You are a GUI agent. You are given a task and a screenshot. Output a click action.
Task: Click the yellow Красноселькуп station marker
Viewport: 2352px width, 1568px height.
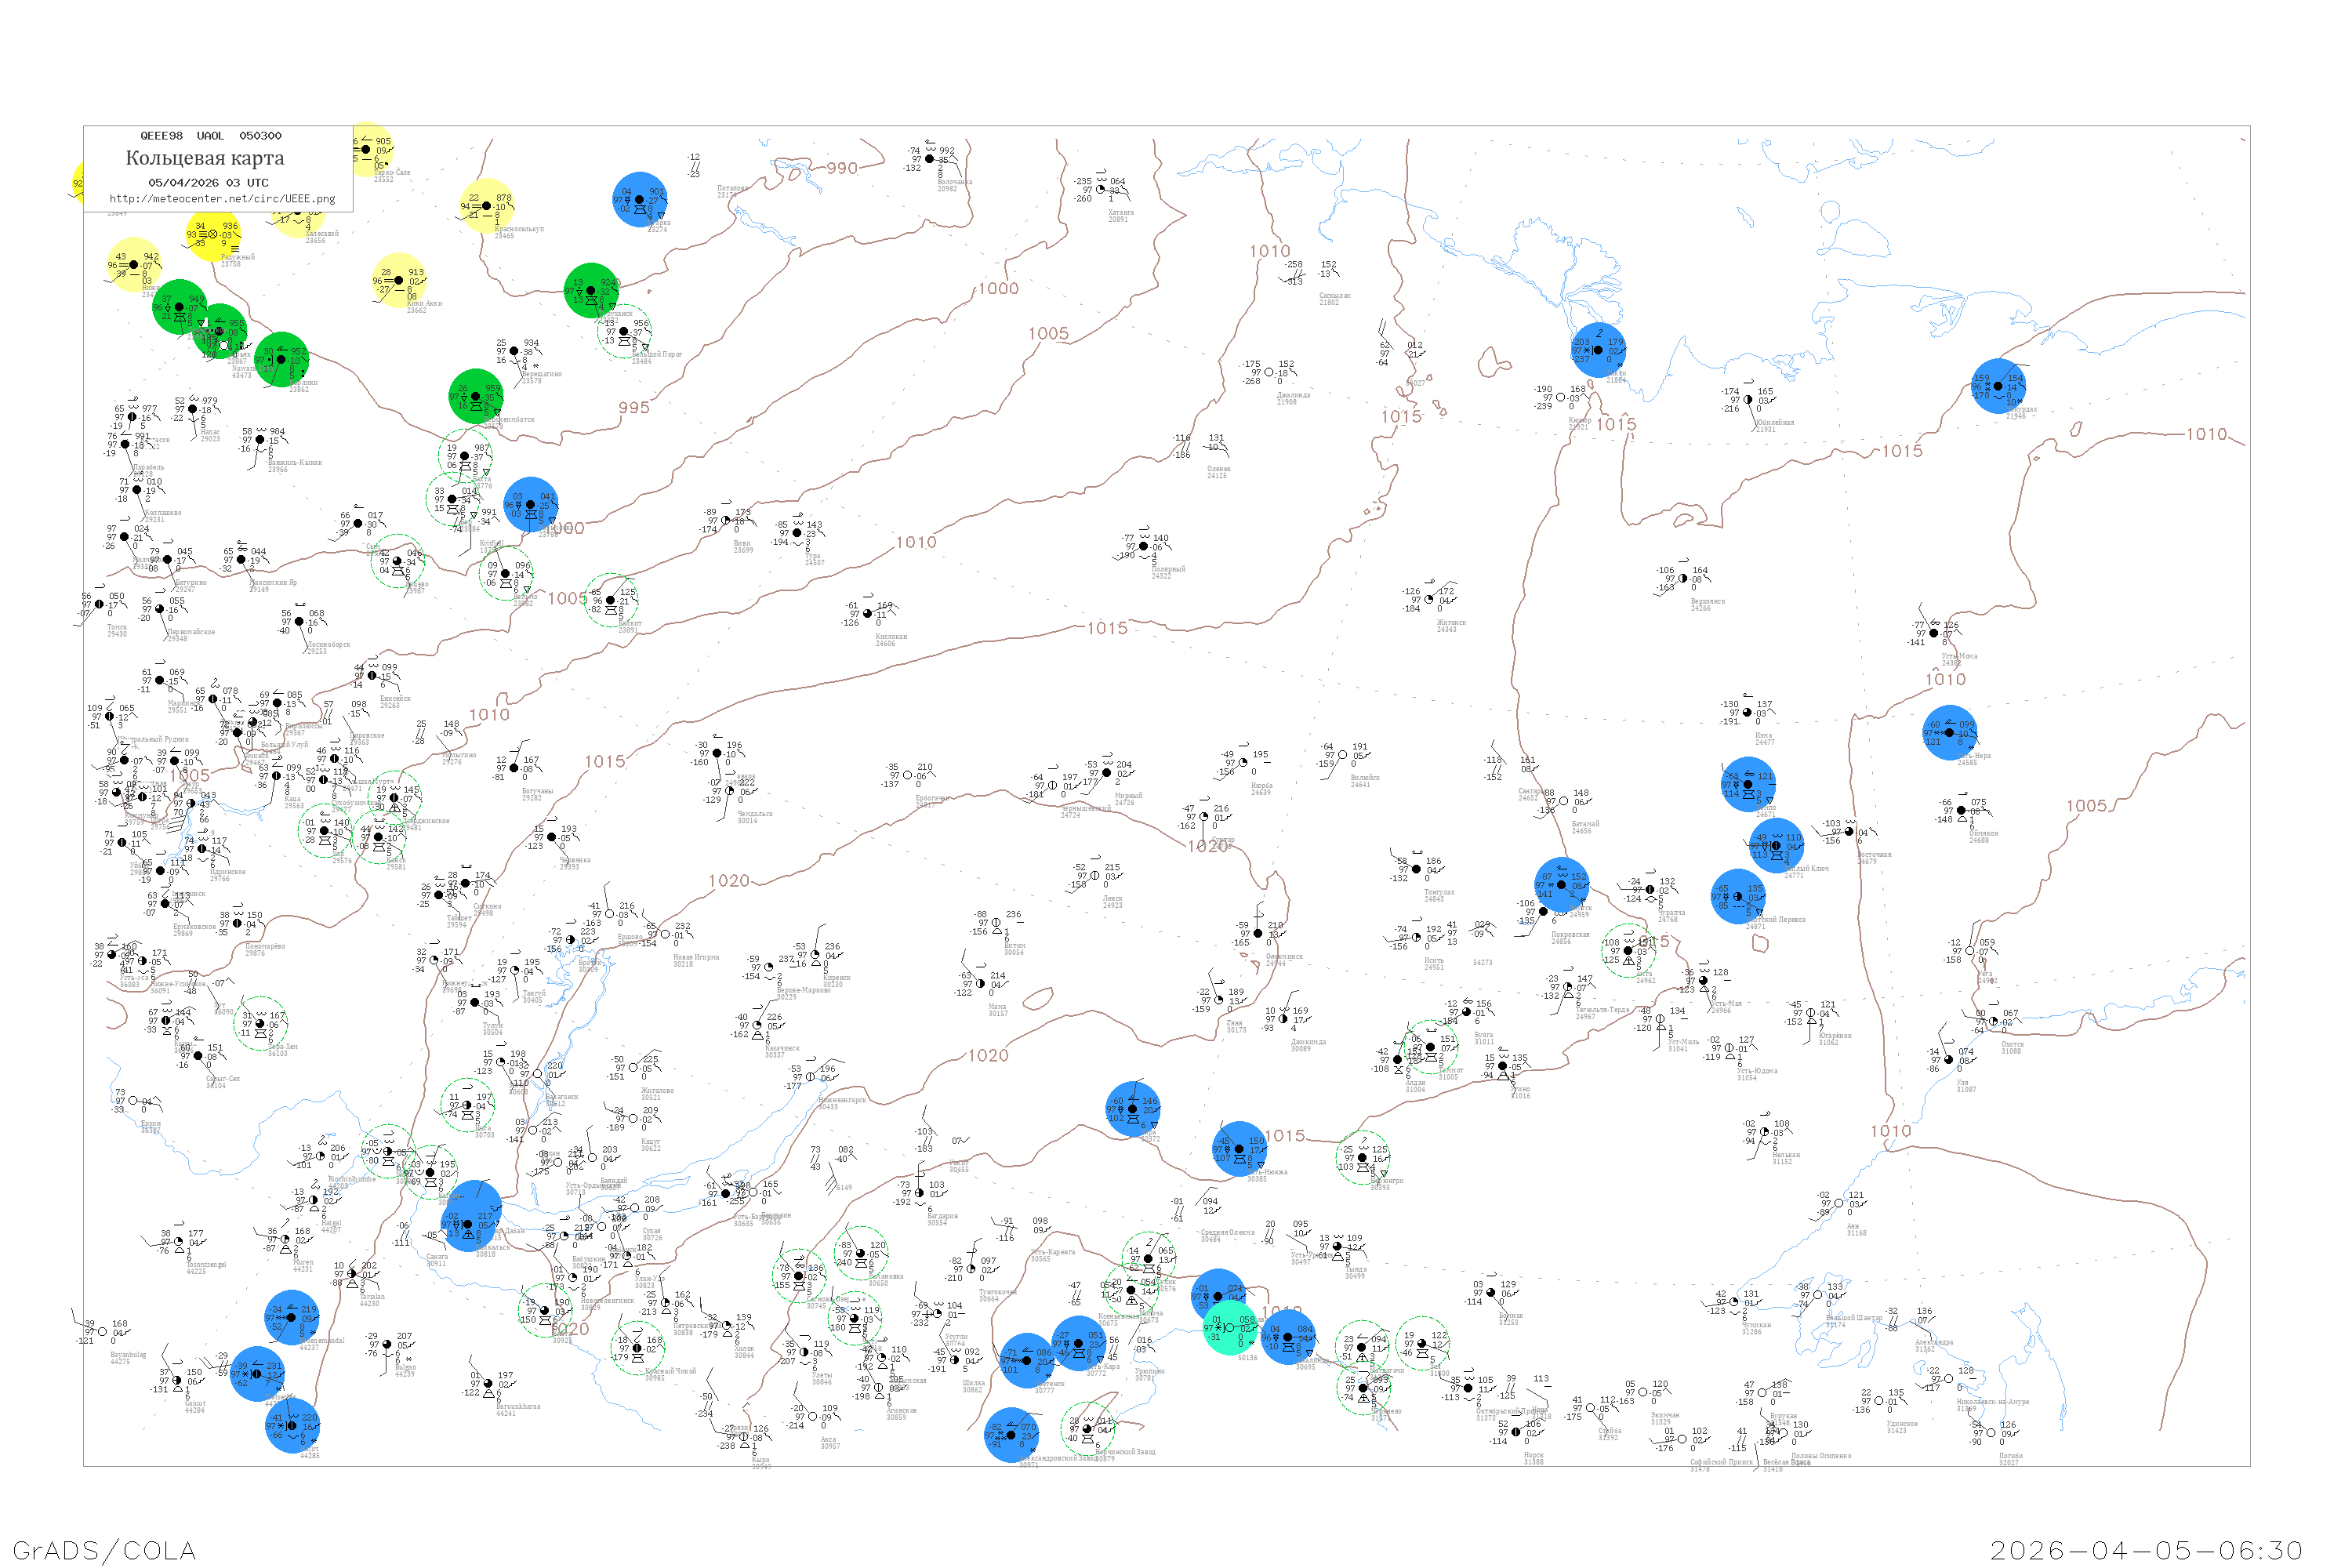click(486, 206)
